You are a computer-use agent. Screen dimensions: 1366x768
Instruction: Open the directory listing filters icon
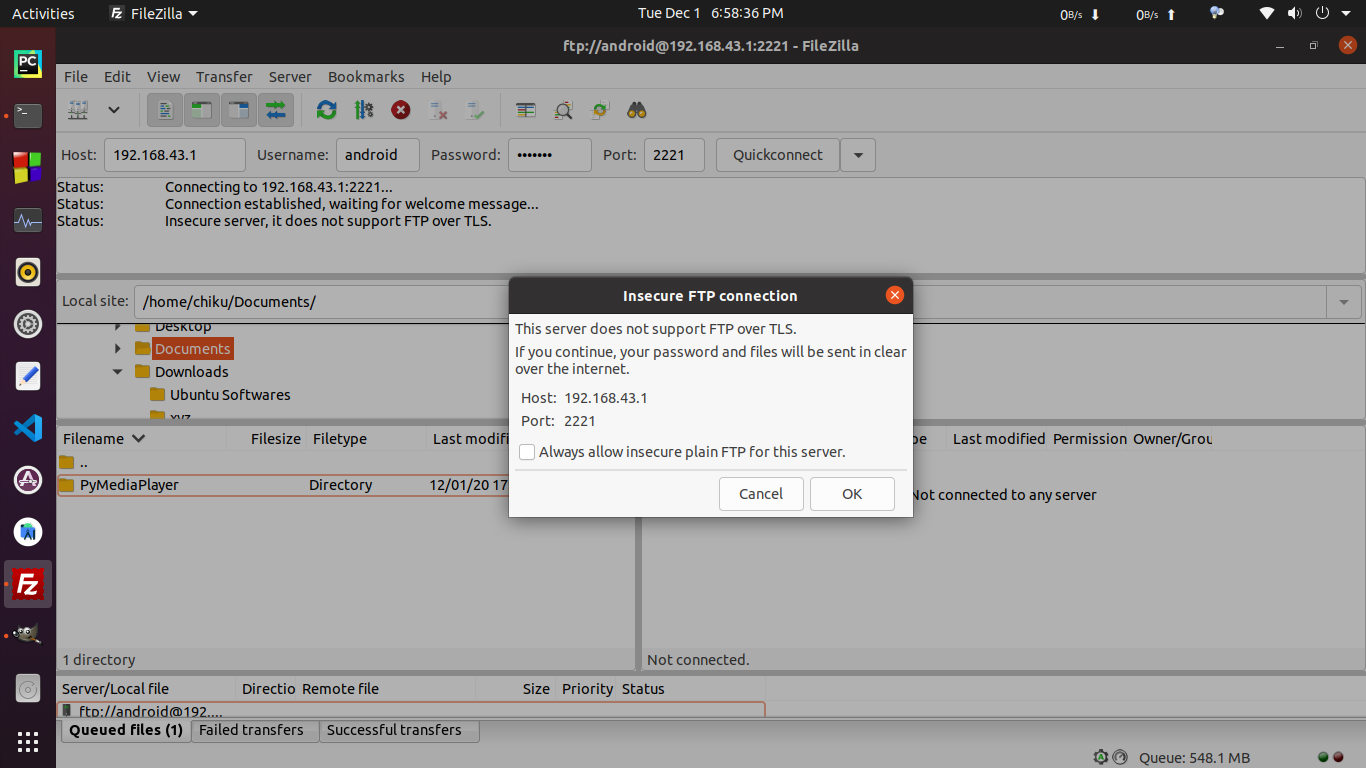click(526, 110)
